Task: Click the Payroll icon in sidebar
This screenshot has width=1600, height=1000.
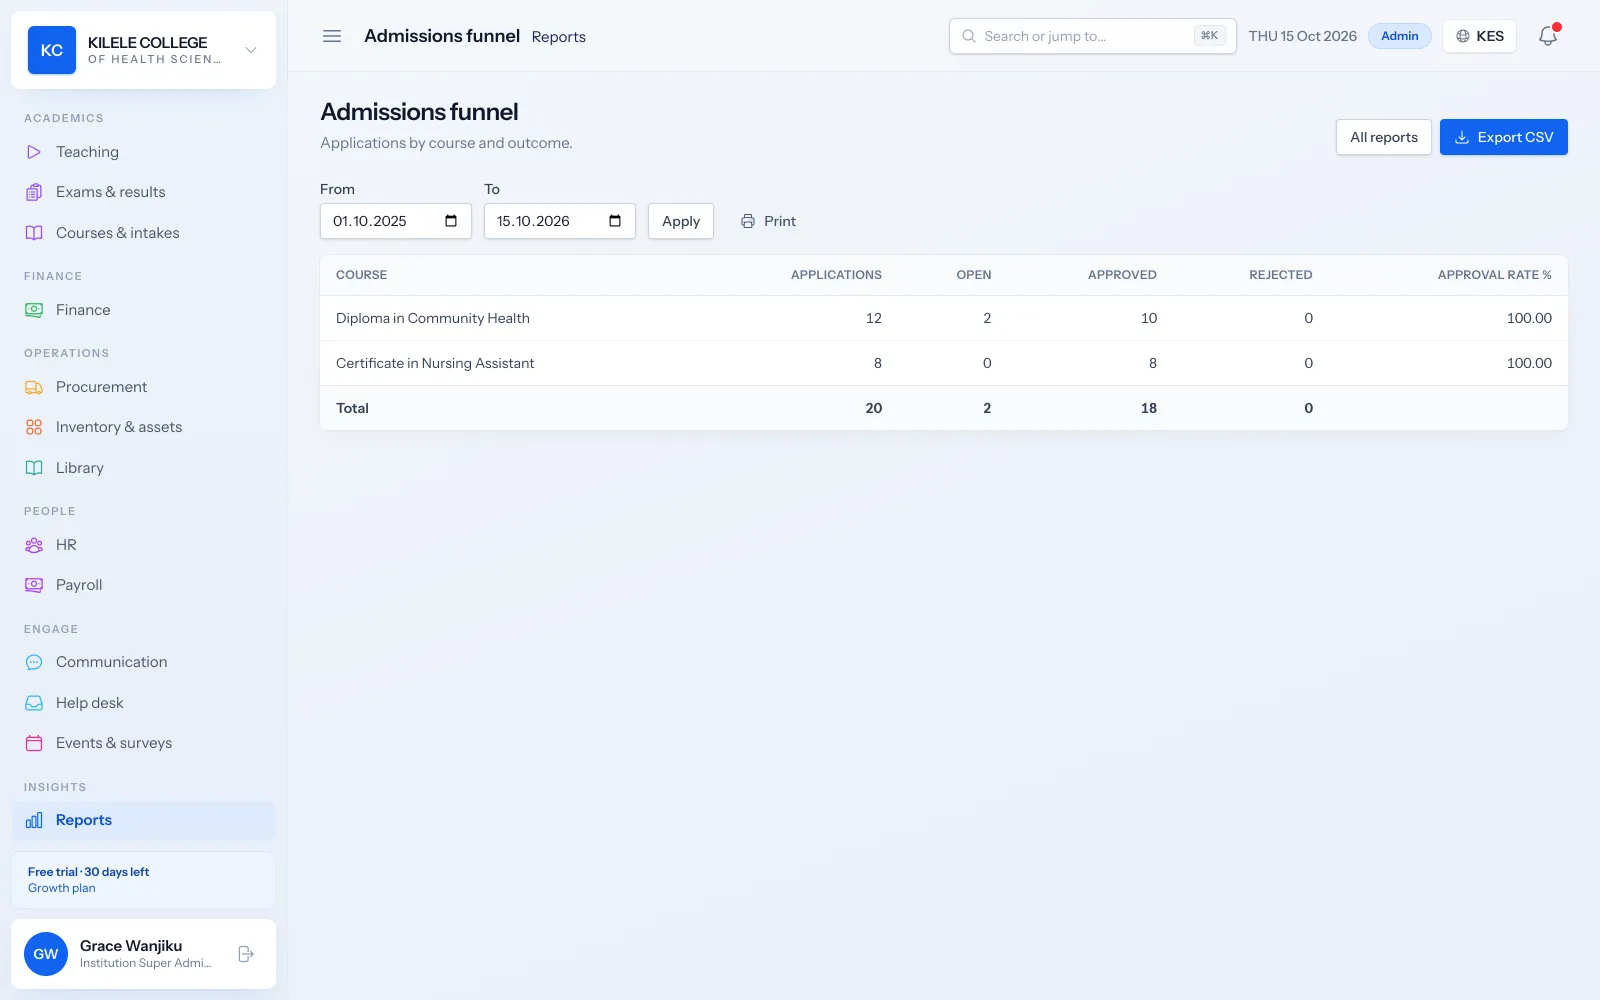Action: [34, 585]
